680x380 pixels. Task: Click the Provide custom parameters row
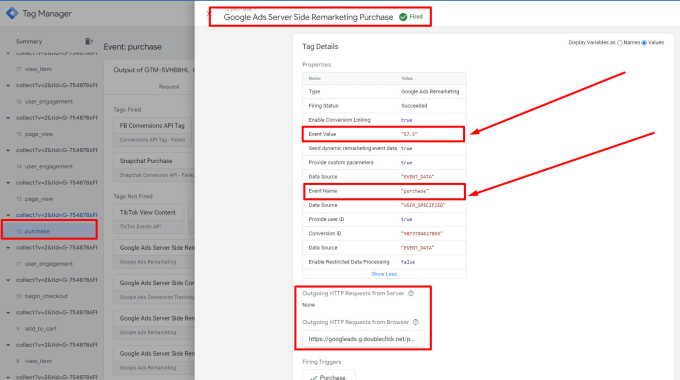(384, 163)
